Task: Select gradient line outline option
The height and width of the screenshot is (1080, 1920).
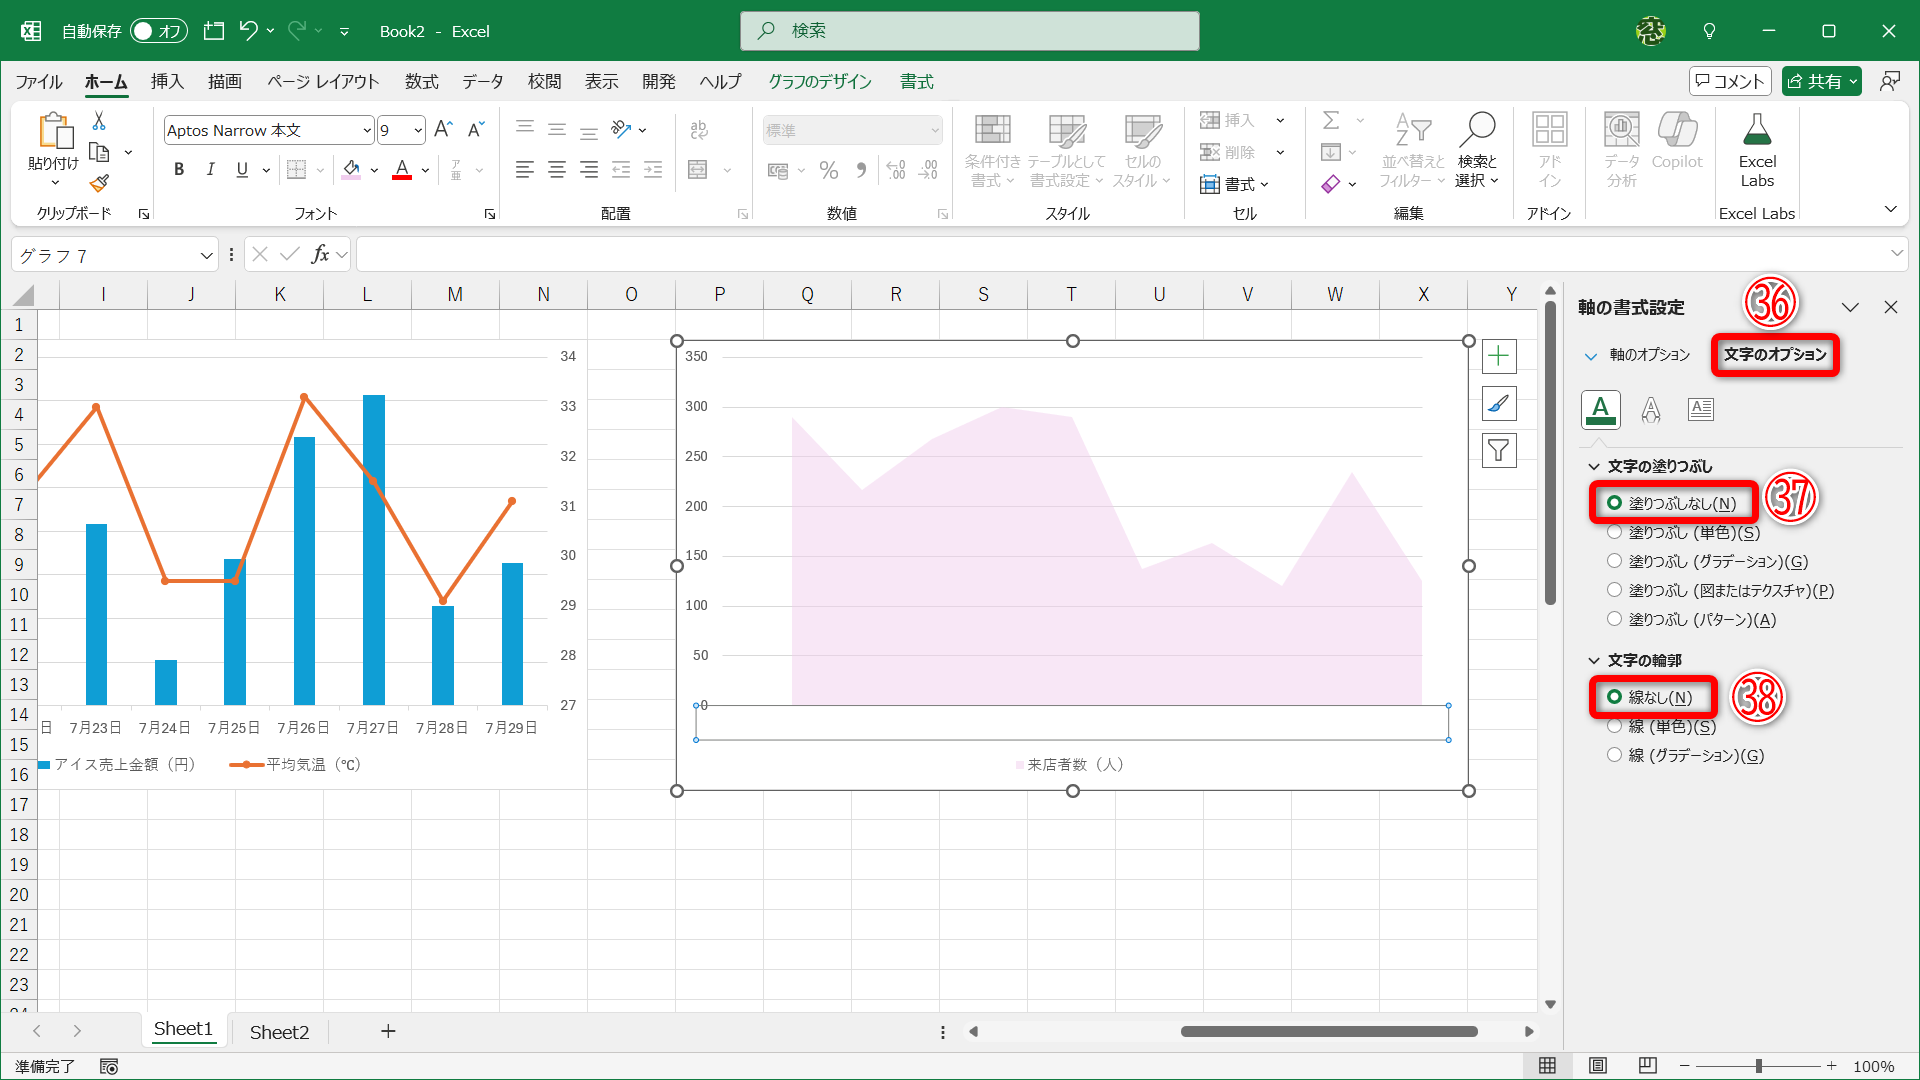Action: coord(1614,755)
